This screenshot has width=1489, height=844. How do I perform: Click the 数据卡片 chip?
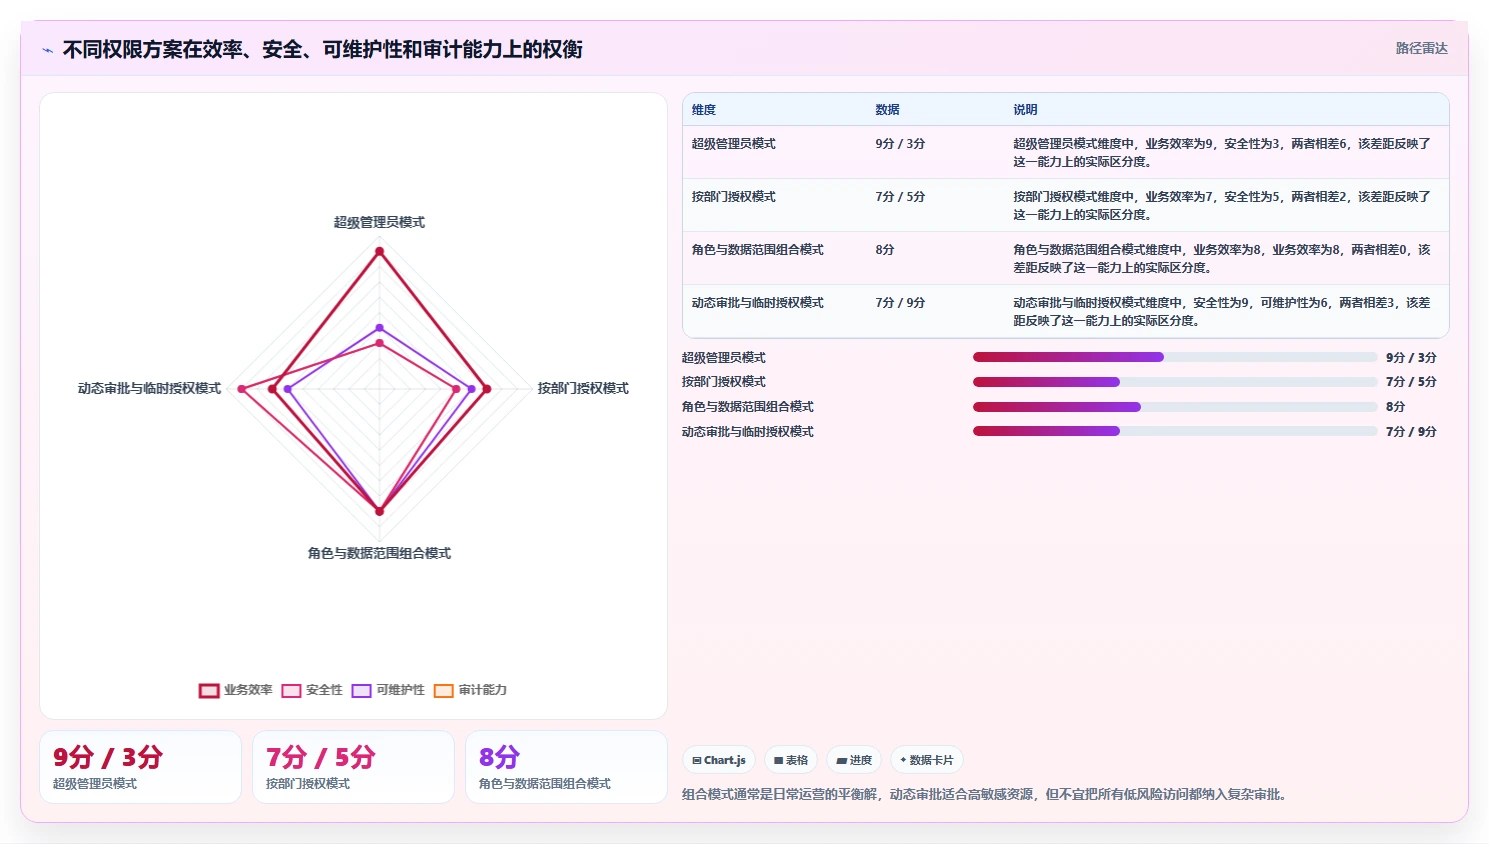click(927, 760)
